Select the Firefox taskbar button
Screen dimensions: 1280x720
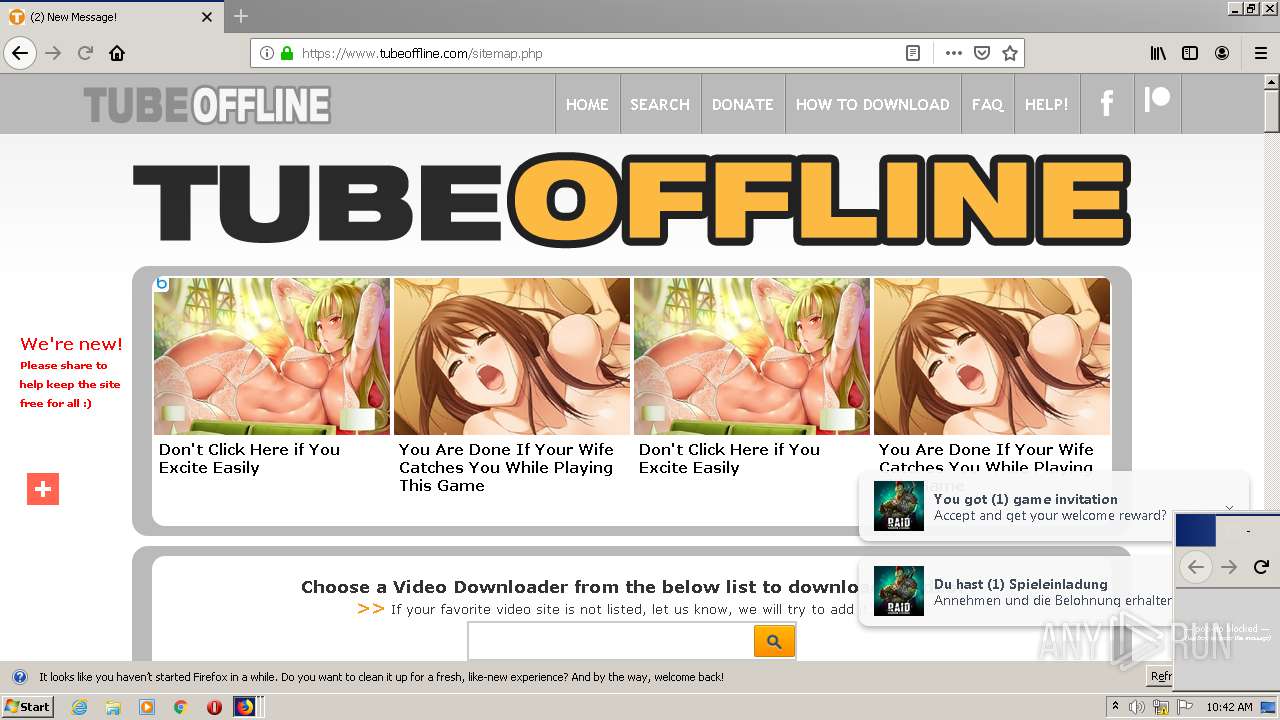pos(246,707)
